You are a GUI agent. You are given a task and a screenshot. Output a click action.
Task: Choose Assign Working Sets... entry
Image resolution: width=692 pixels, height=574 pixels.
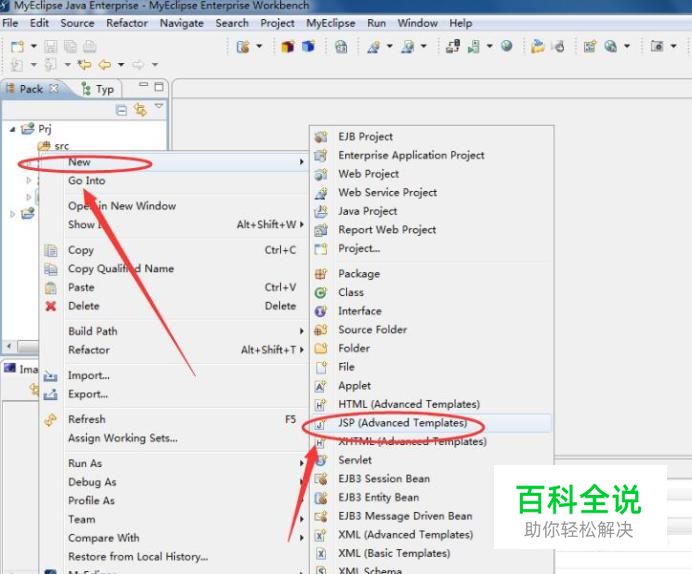[x=174, y=438]
